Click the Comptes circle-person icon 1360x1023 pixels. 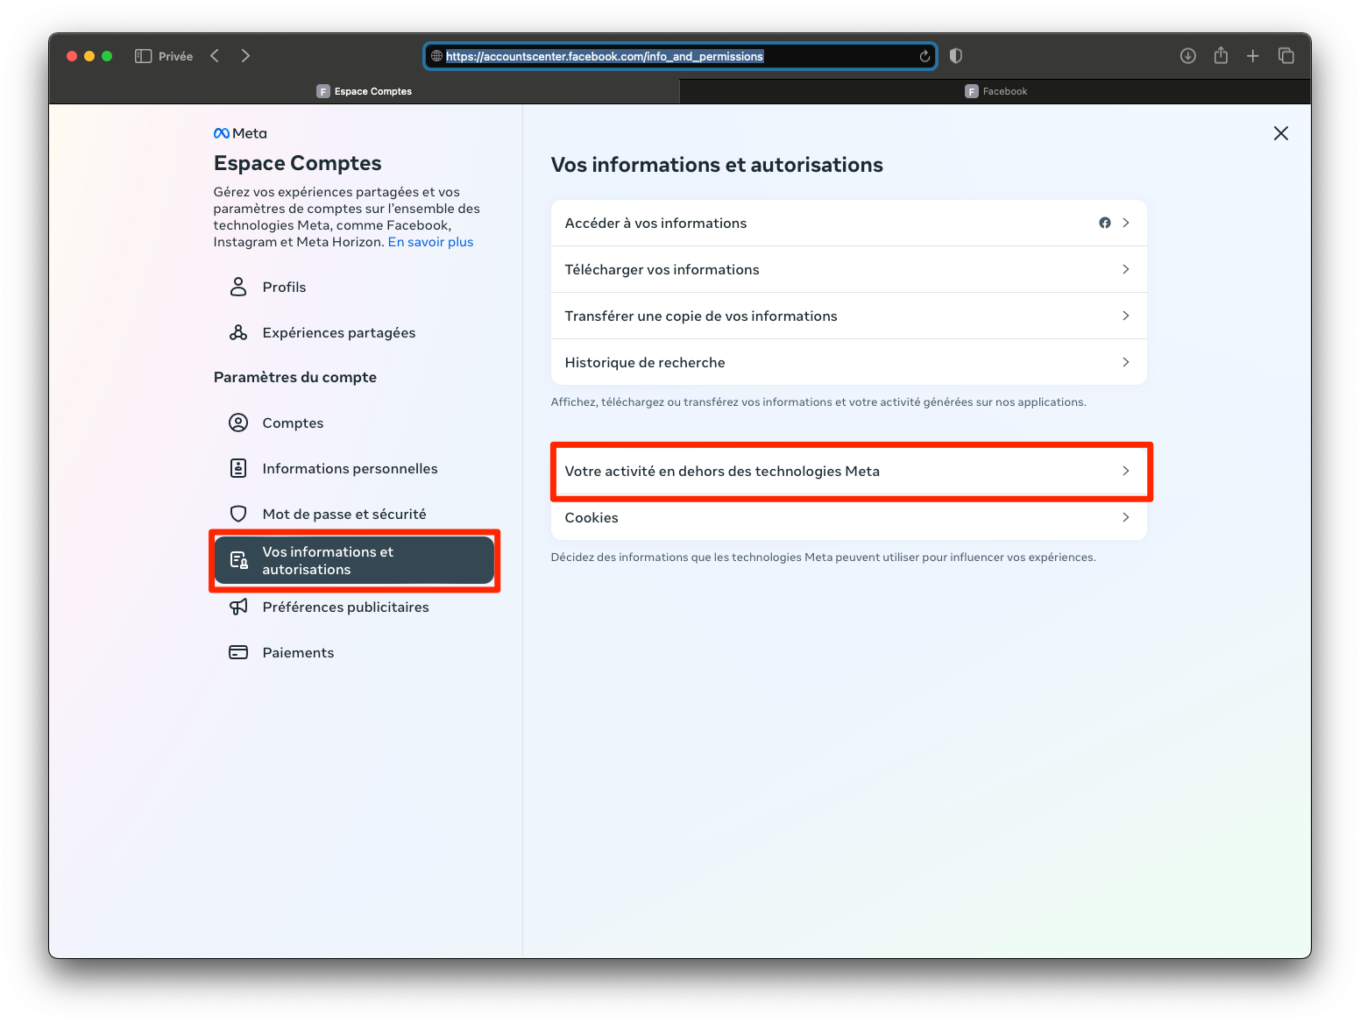coord(238,423)
